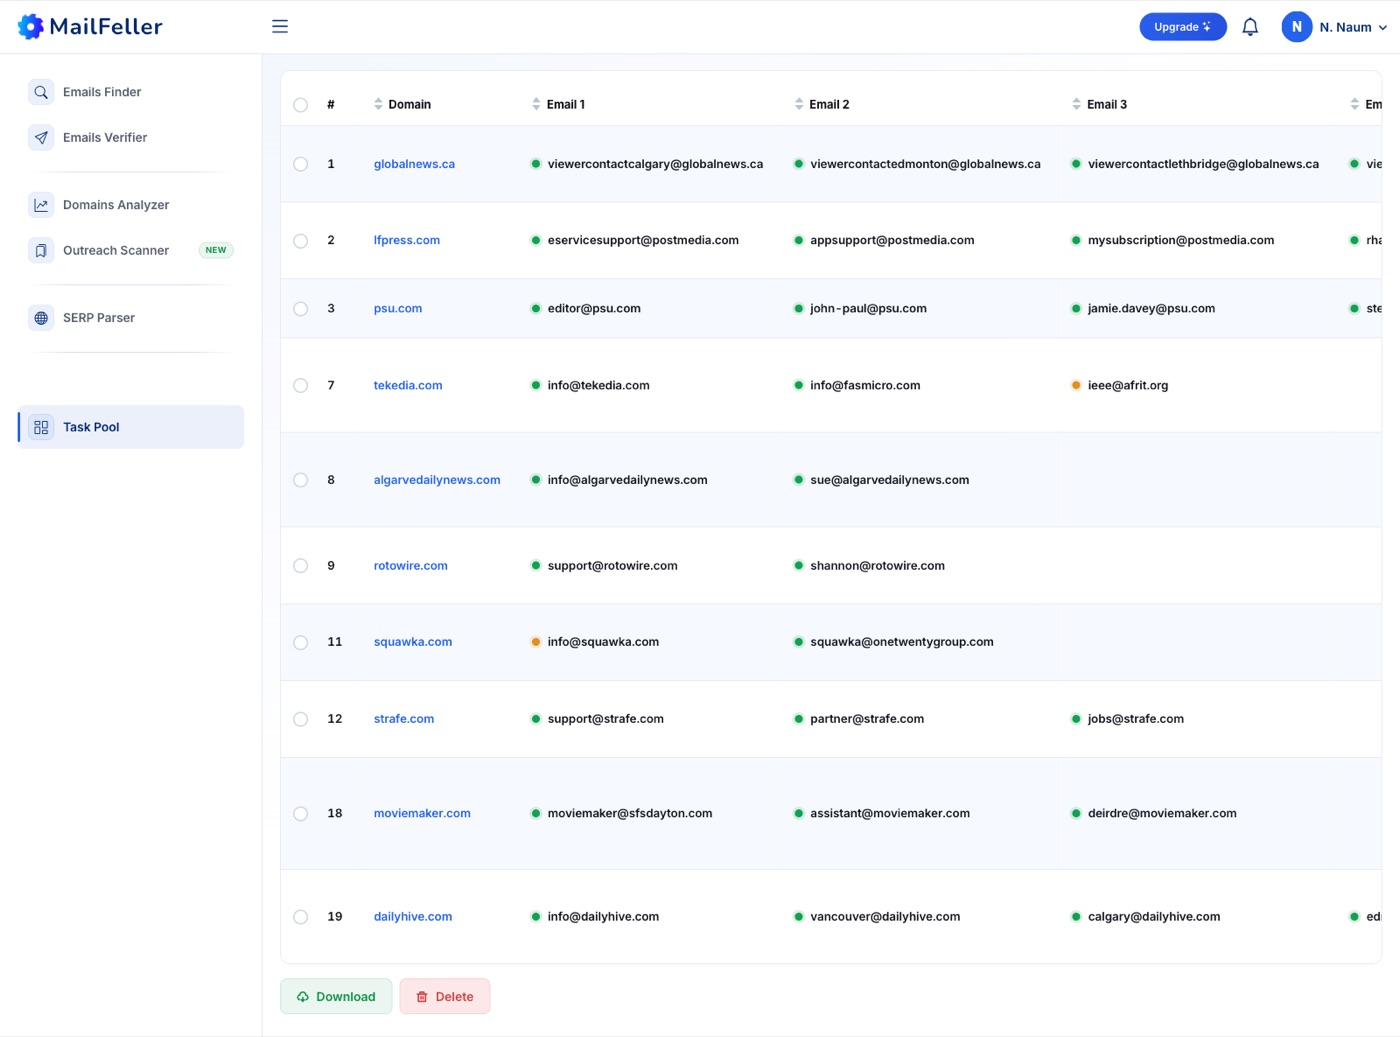This screenshot has height=1037, width=1400.
Task: Select the psu.com row checkbox
Action: point(301,309)
